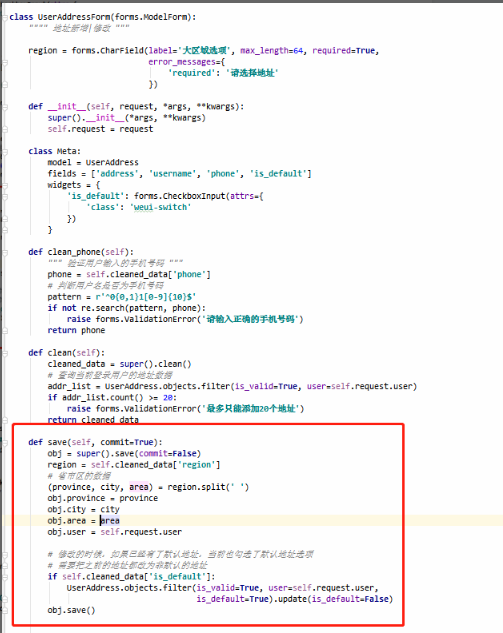Click the highlighted 'obj.area = area' line
The image size is (503, 633).
(x=83, y=521)
